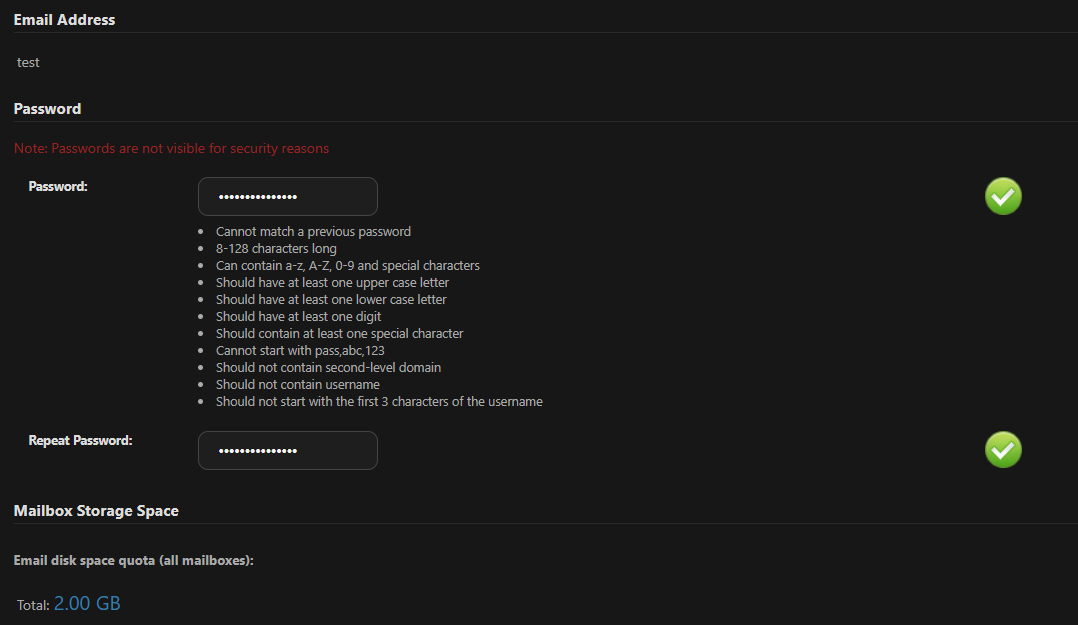Click the "8-128 characters long" rule

click(276, 248)
